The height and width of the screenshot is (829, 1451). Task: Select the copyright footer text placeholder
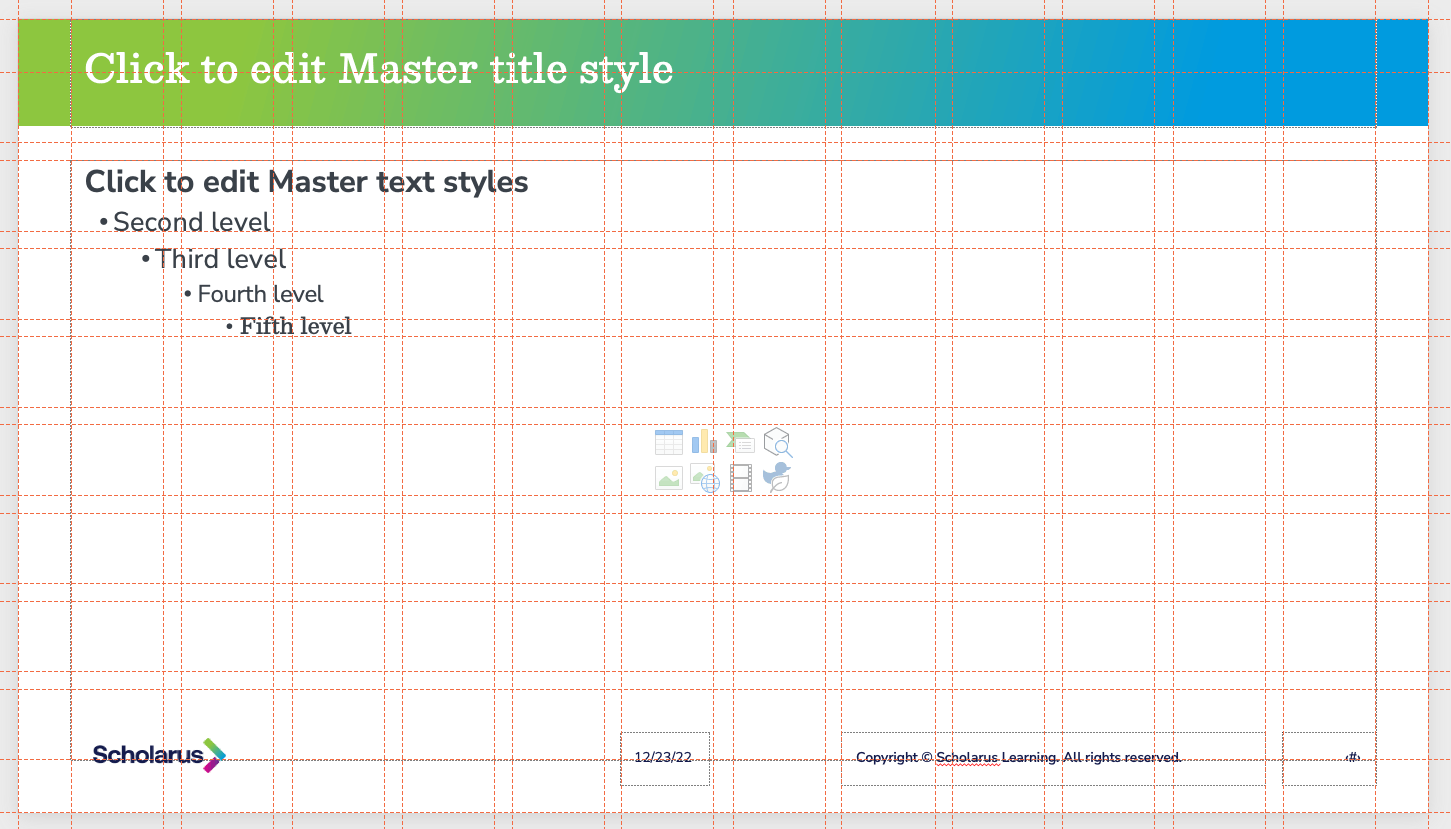1053,758
